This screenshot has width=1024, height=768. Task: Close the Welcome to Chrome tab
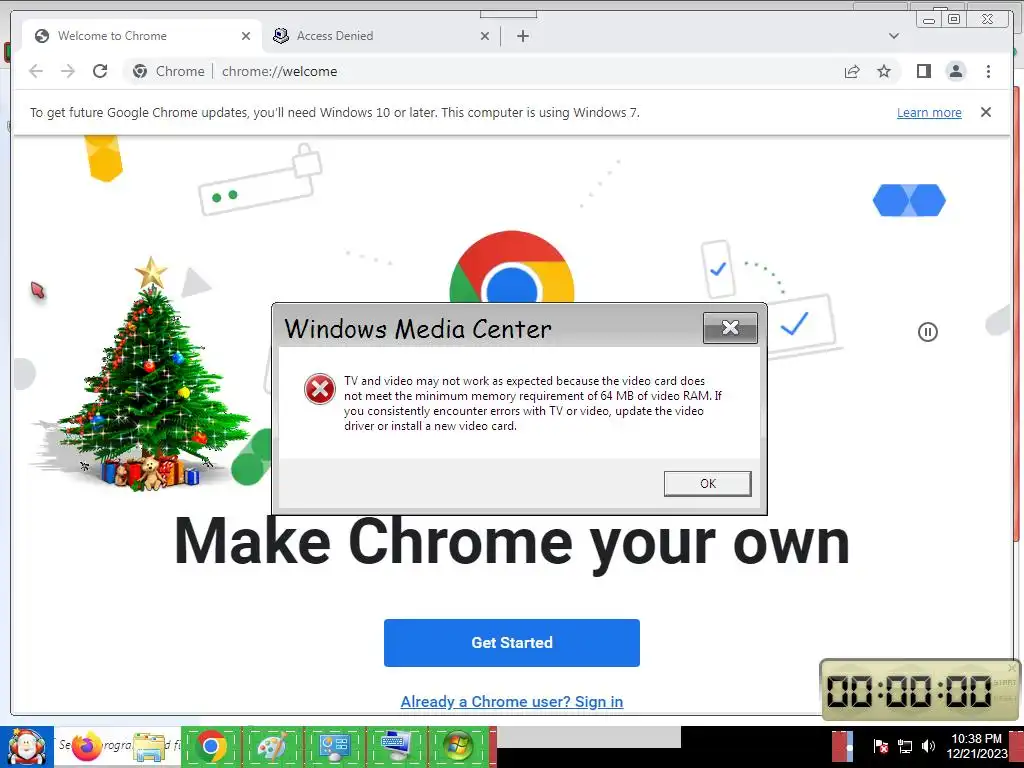[246, 36]
